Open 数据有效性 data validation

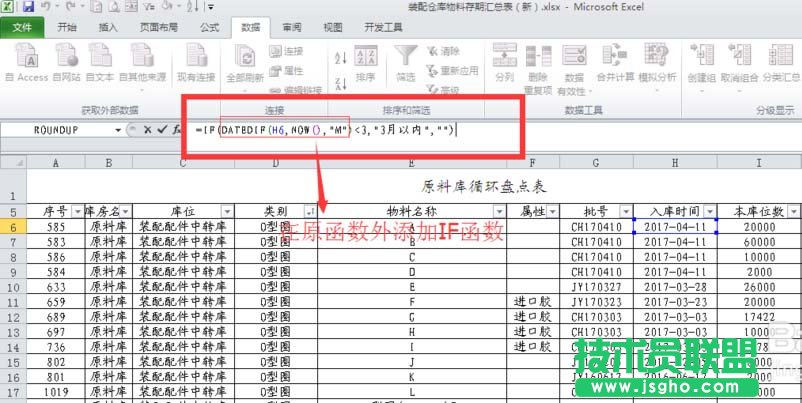click(574, 69)
